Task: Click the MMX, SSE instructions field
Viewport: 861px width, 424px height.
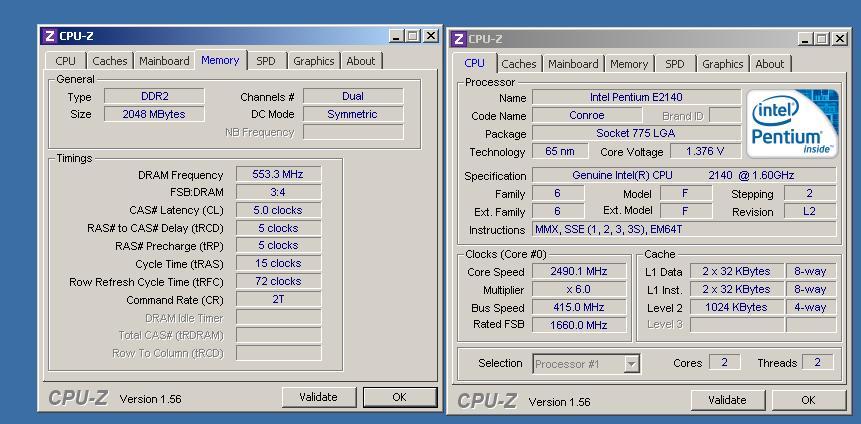Action: (x=684, y=230)
